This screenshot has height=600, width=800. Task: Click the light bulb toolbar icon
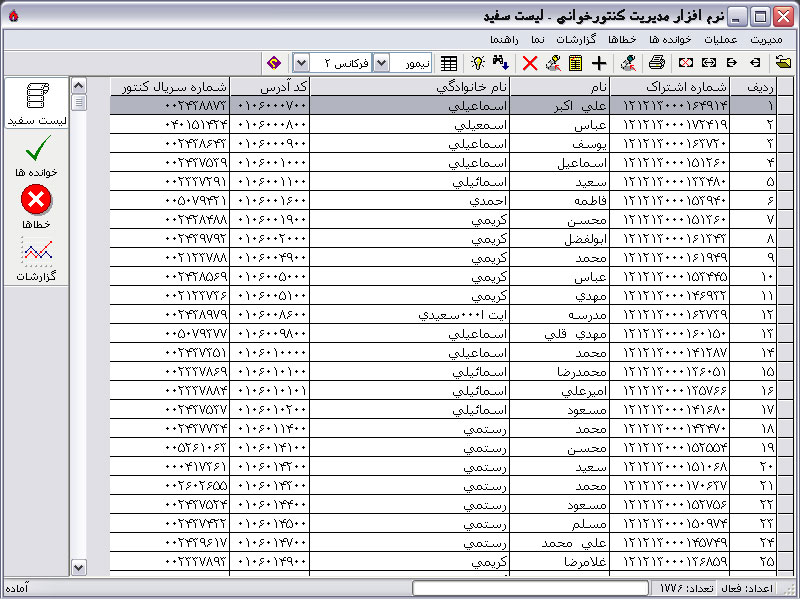pos(479,63)
